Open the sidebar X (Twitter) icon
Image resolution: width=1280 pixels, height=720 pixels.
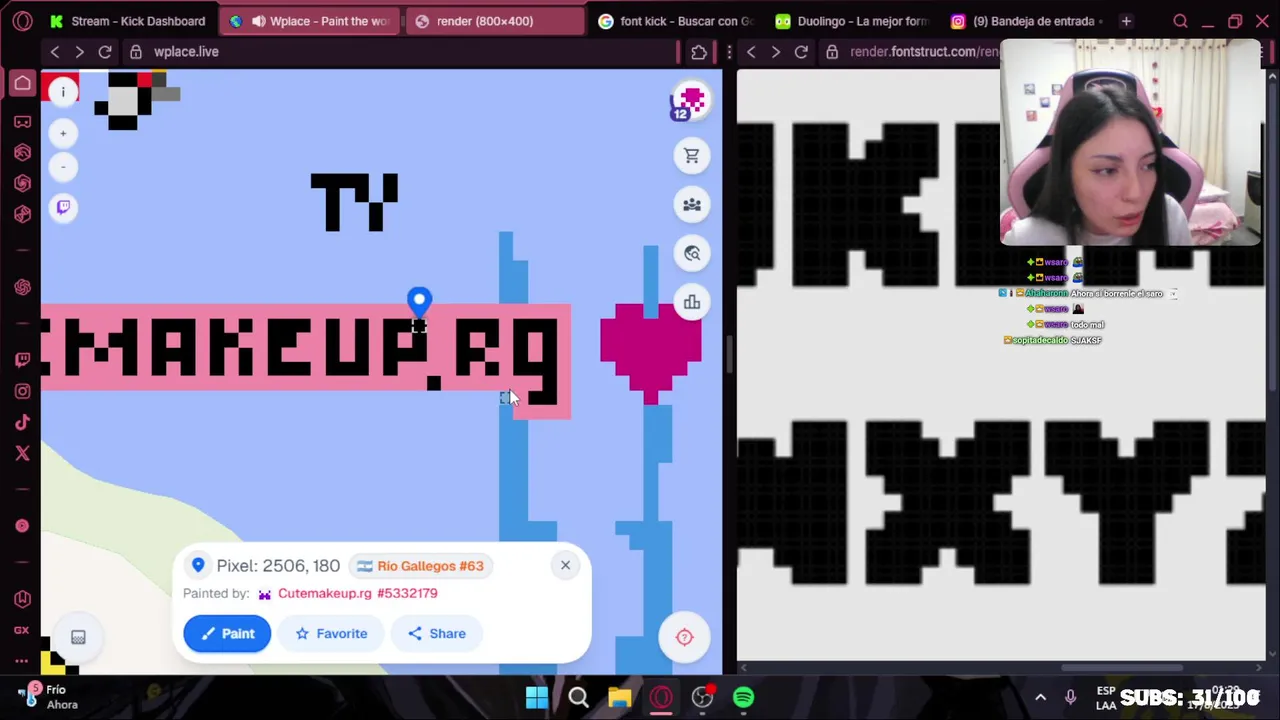coord(22,453)
